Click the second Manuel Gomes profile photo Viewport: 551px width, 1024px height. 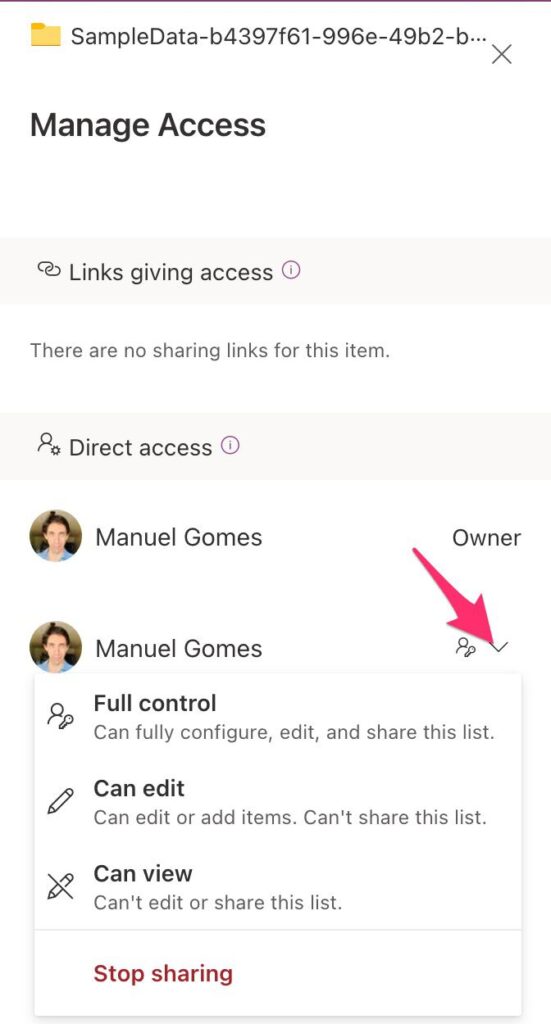(x=56, y=647)
